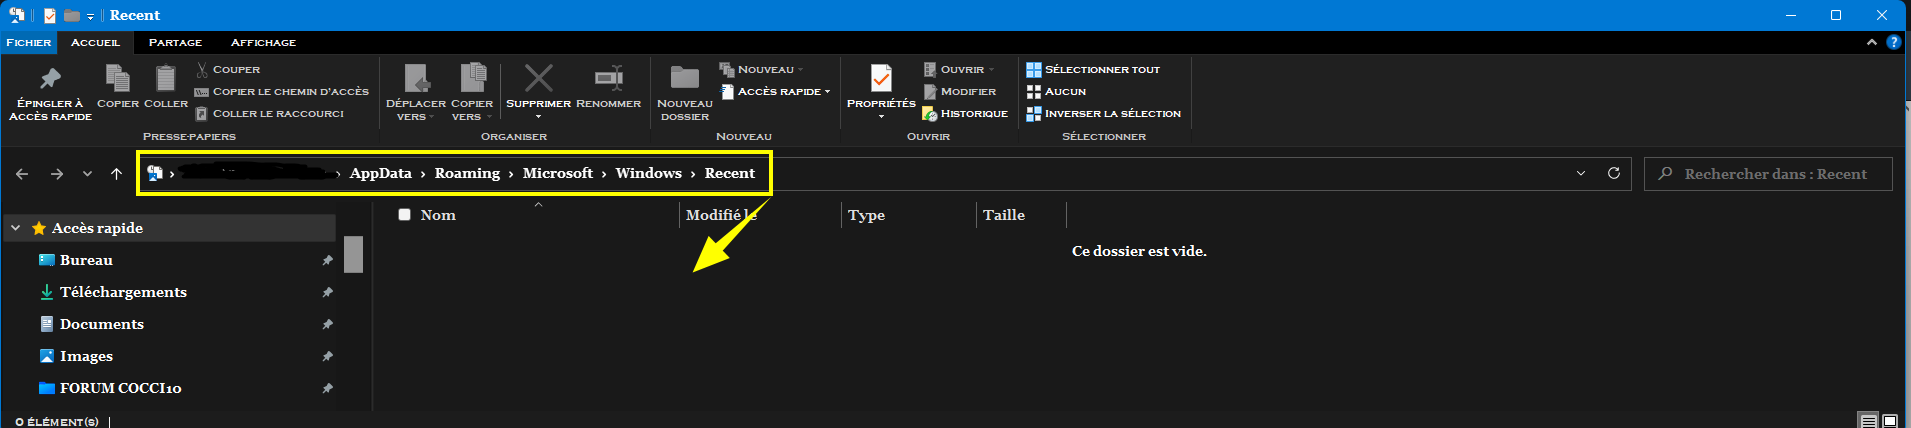1911x428 pixels.
Task: Open Documents in the navigation pane
Action: point(101,324)
